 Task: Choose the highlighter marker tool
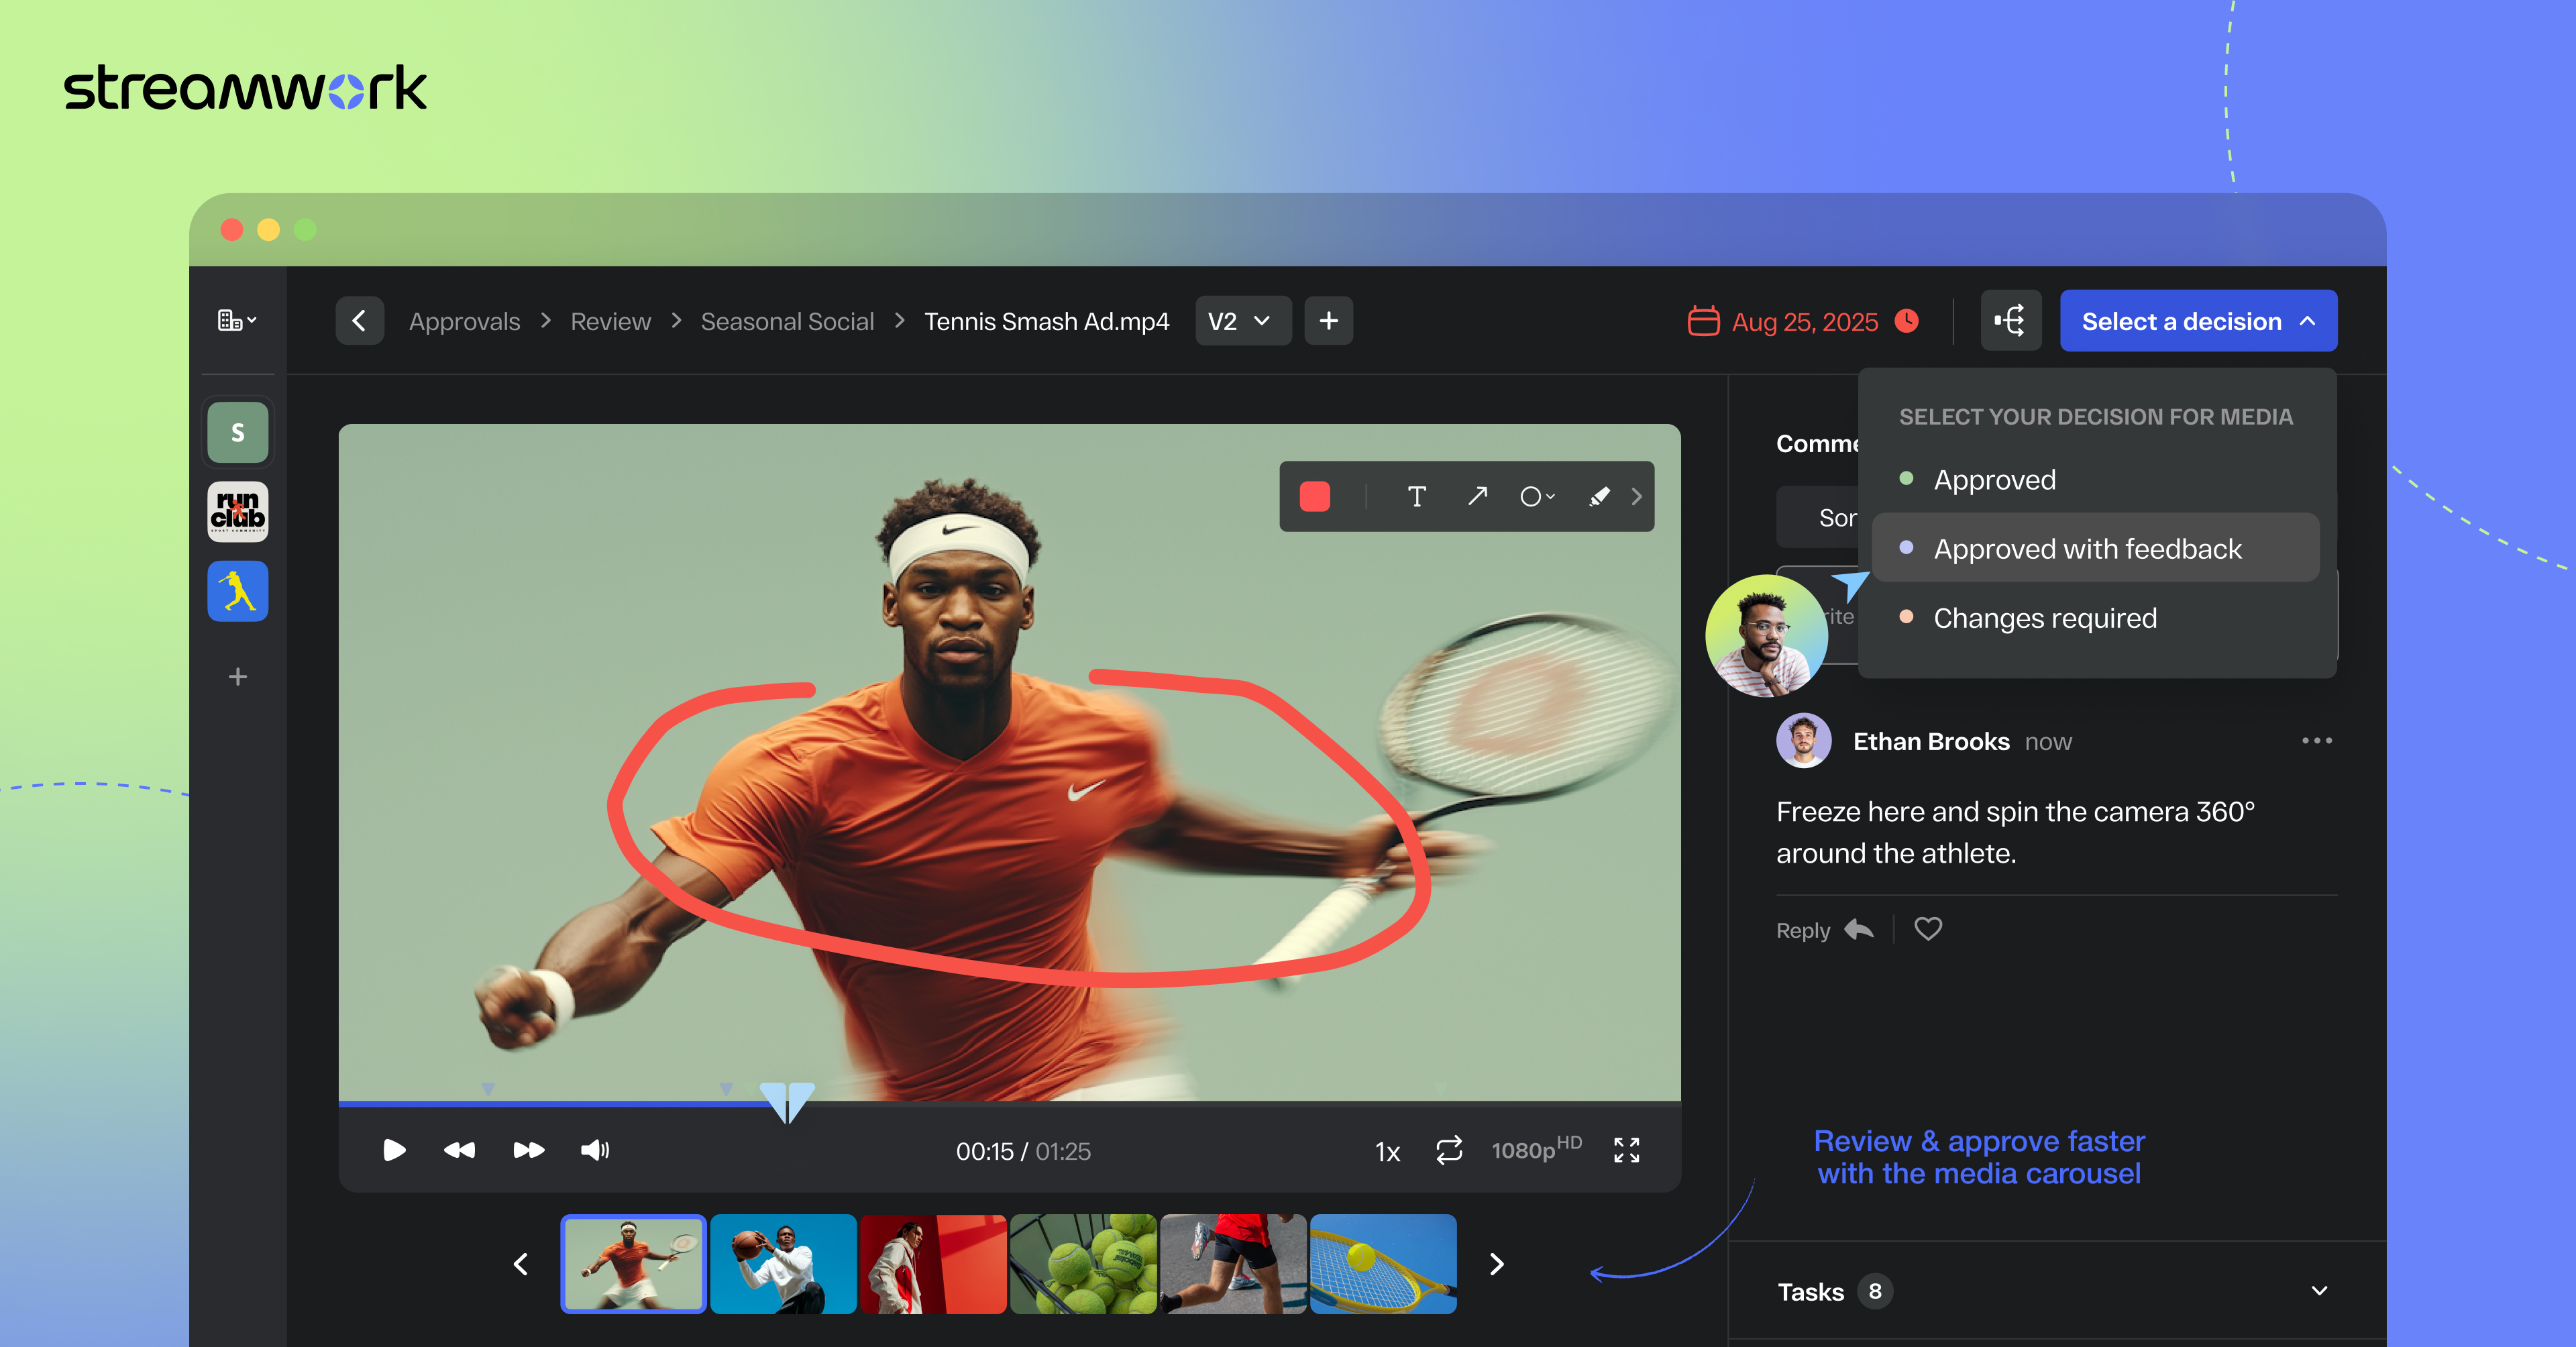1598,497
